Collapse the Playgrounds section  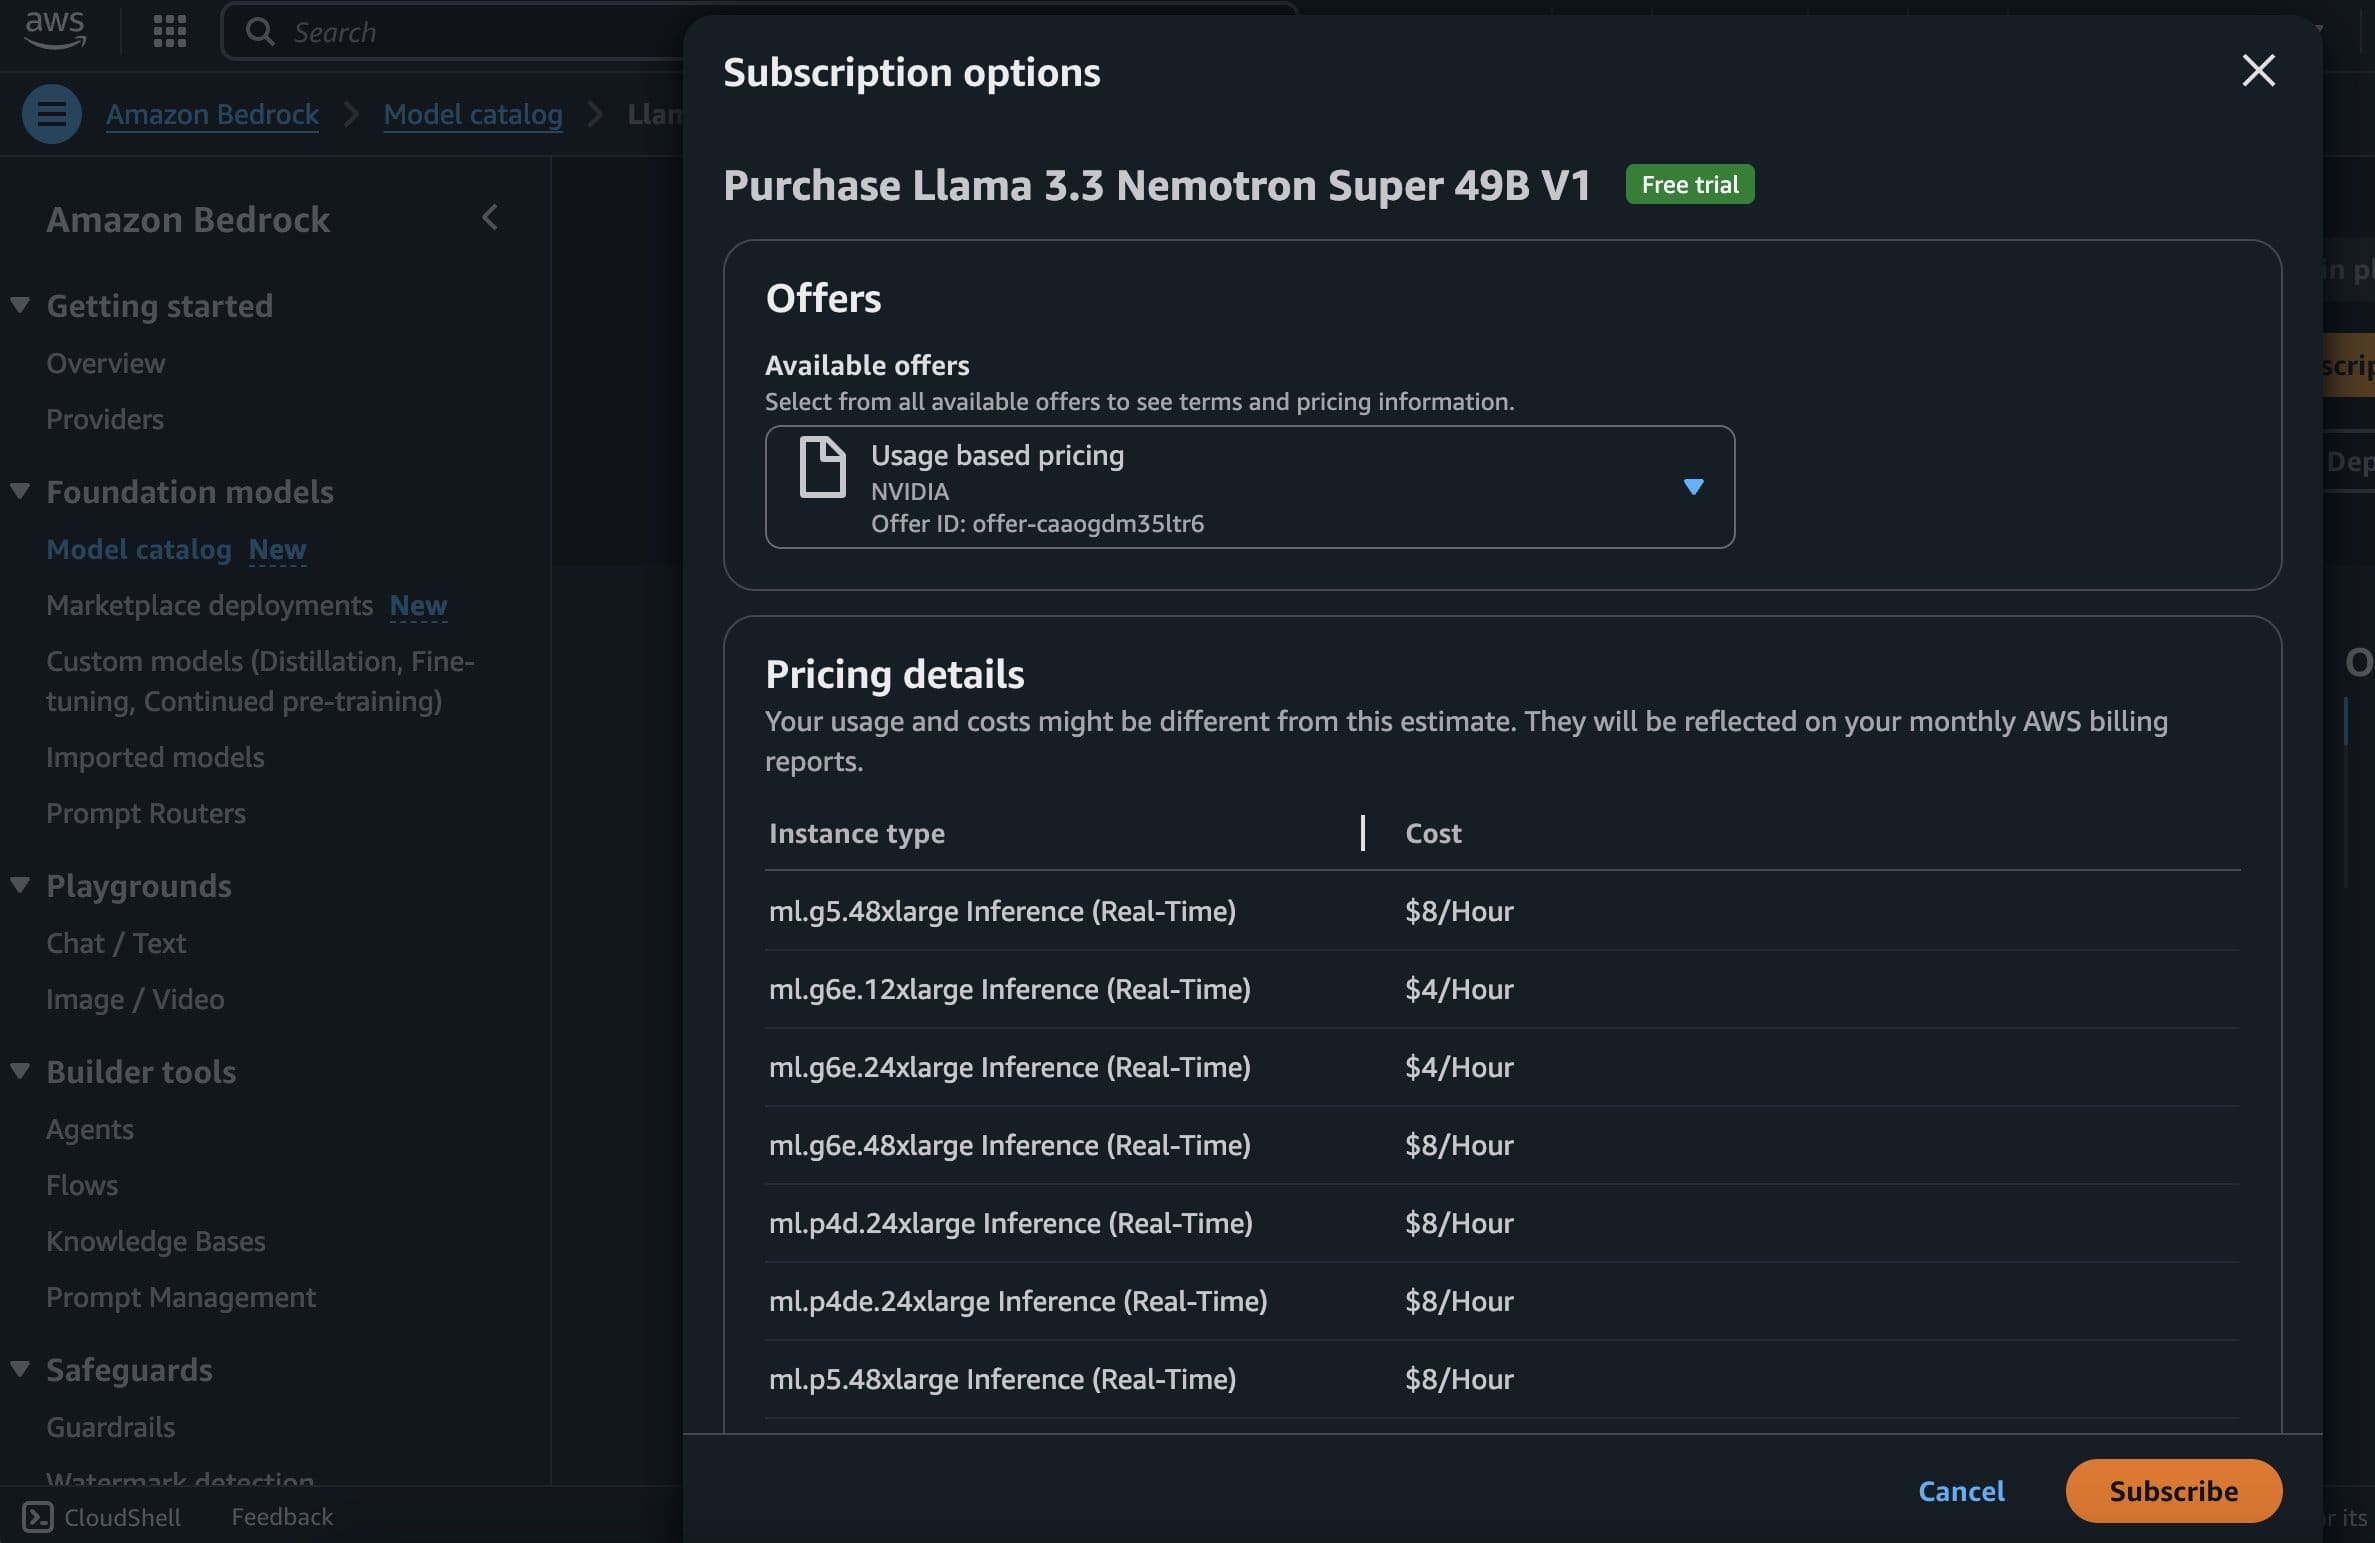tap(20, 885)
